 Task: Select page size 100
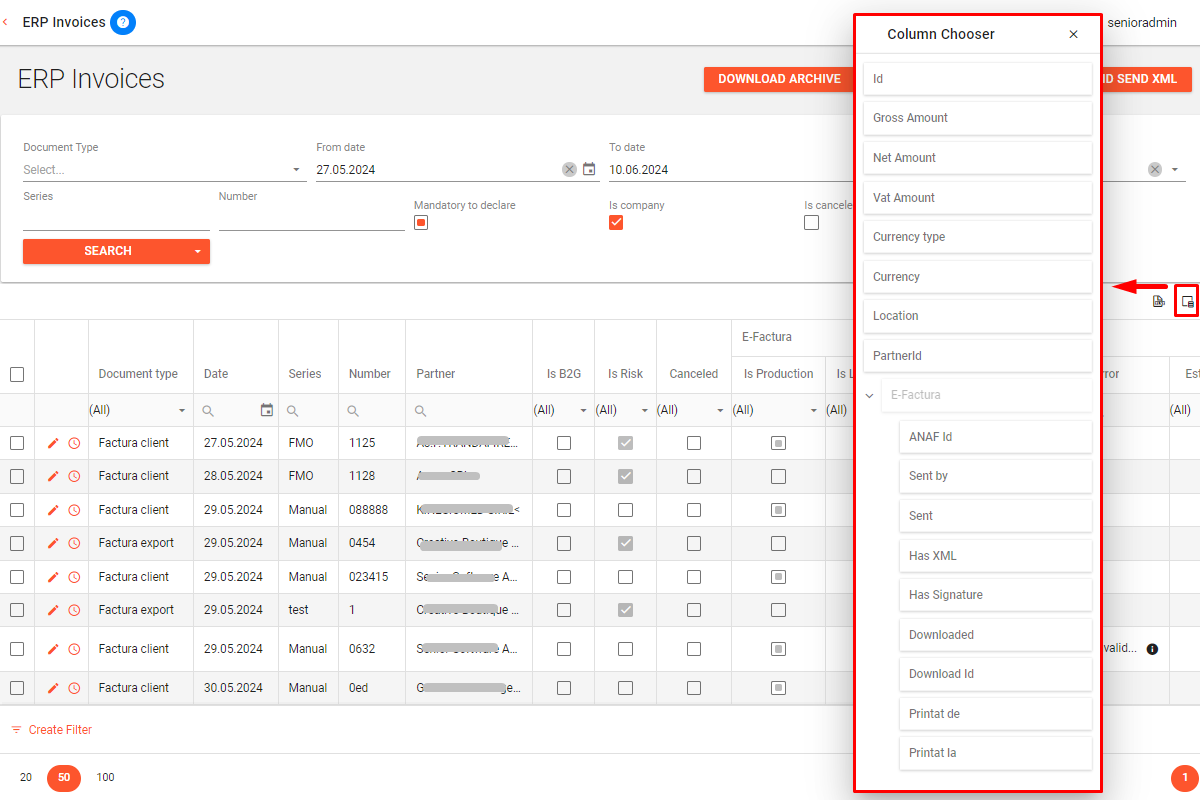105,777
